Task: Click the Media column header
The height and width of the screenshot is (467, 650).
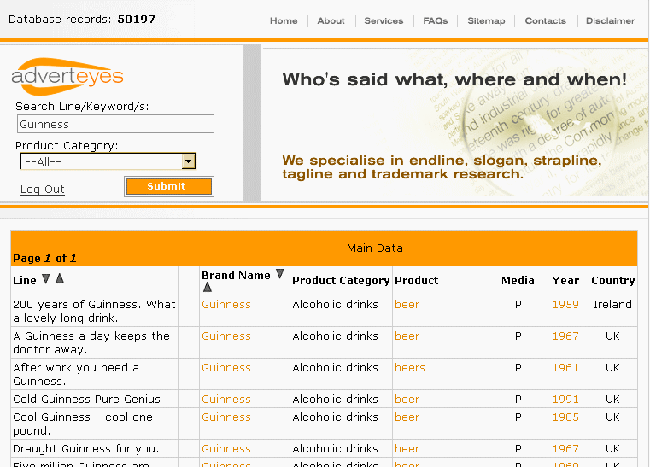Action: 518,281
